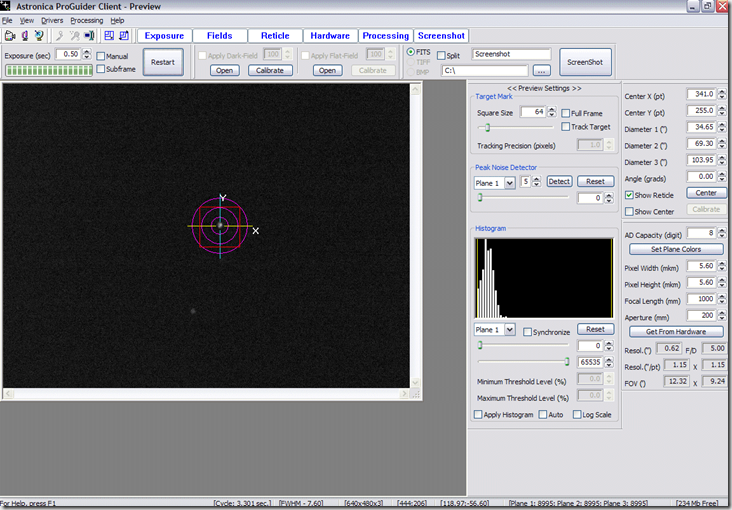Click the browse folder button beside C:\ path
This screenshot has height=510, width=732.
tap(542, 71)
